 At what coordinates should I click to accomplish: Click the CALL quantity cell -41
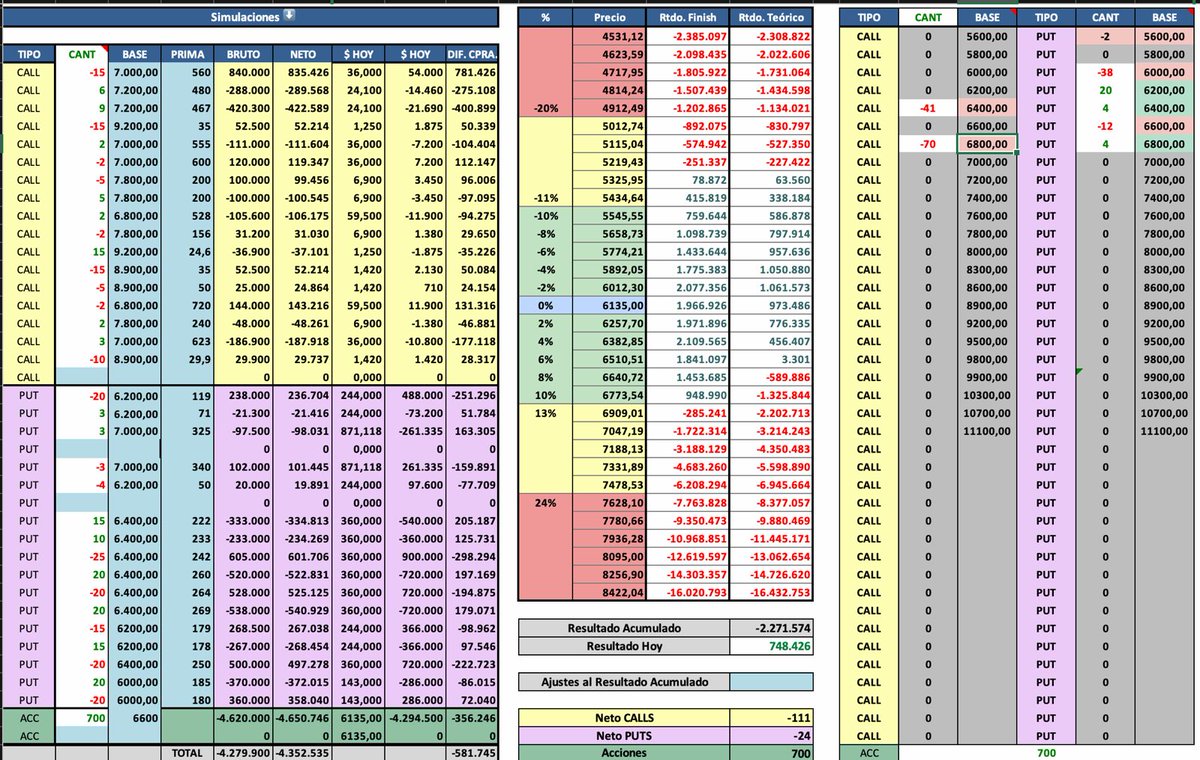(x=927, y=108)
